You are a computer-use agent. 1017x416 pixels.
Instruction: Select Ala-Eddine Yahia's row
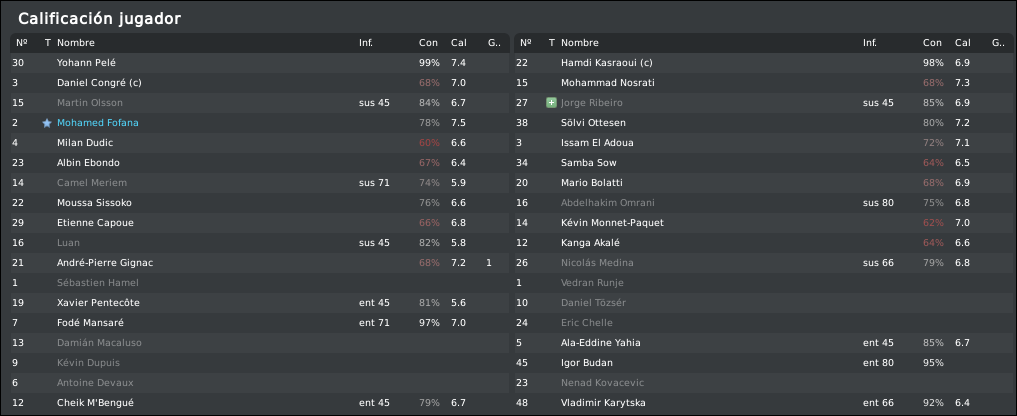[600, 343]
